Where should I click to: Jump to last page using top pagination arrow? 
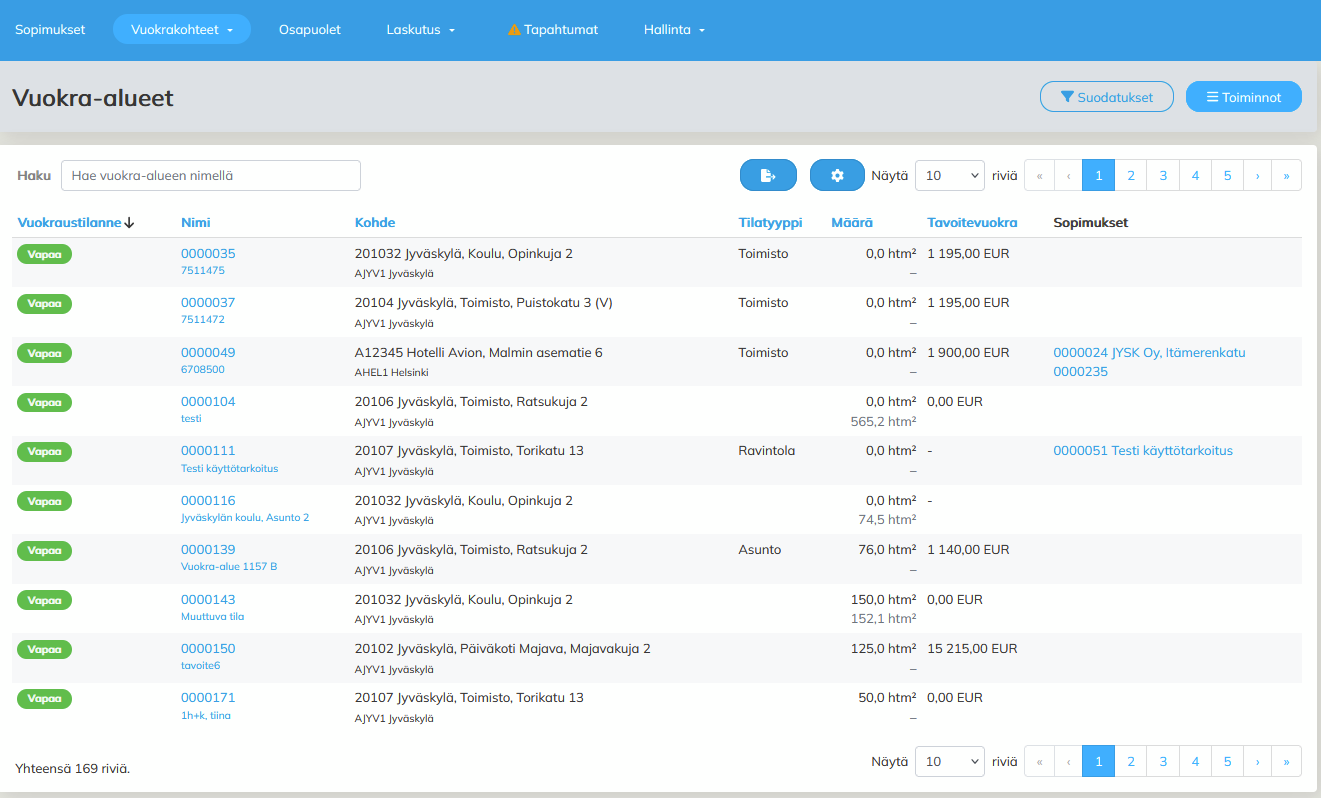(1286, 175)
